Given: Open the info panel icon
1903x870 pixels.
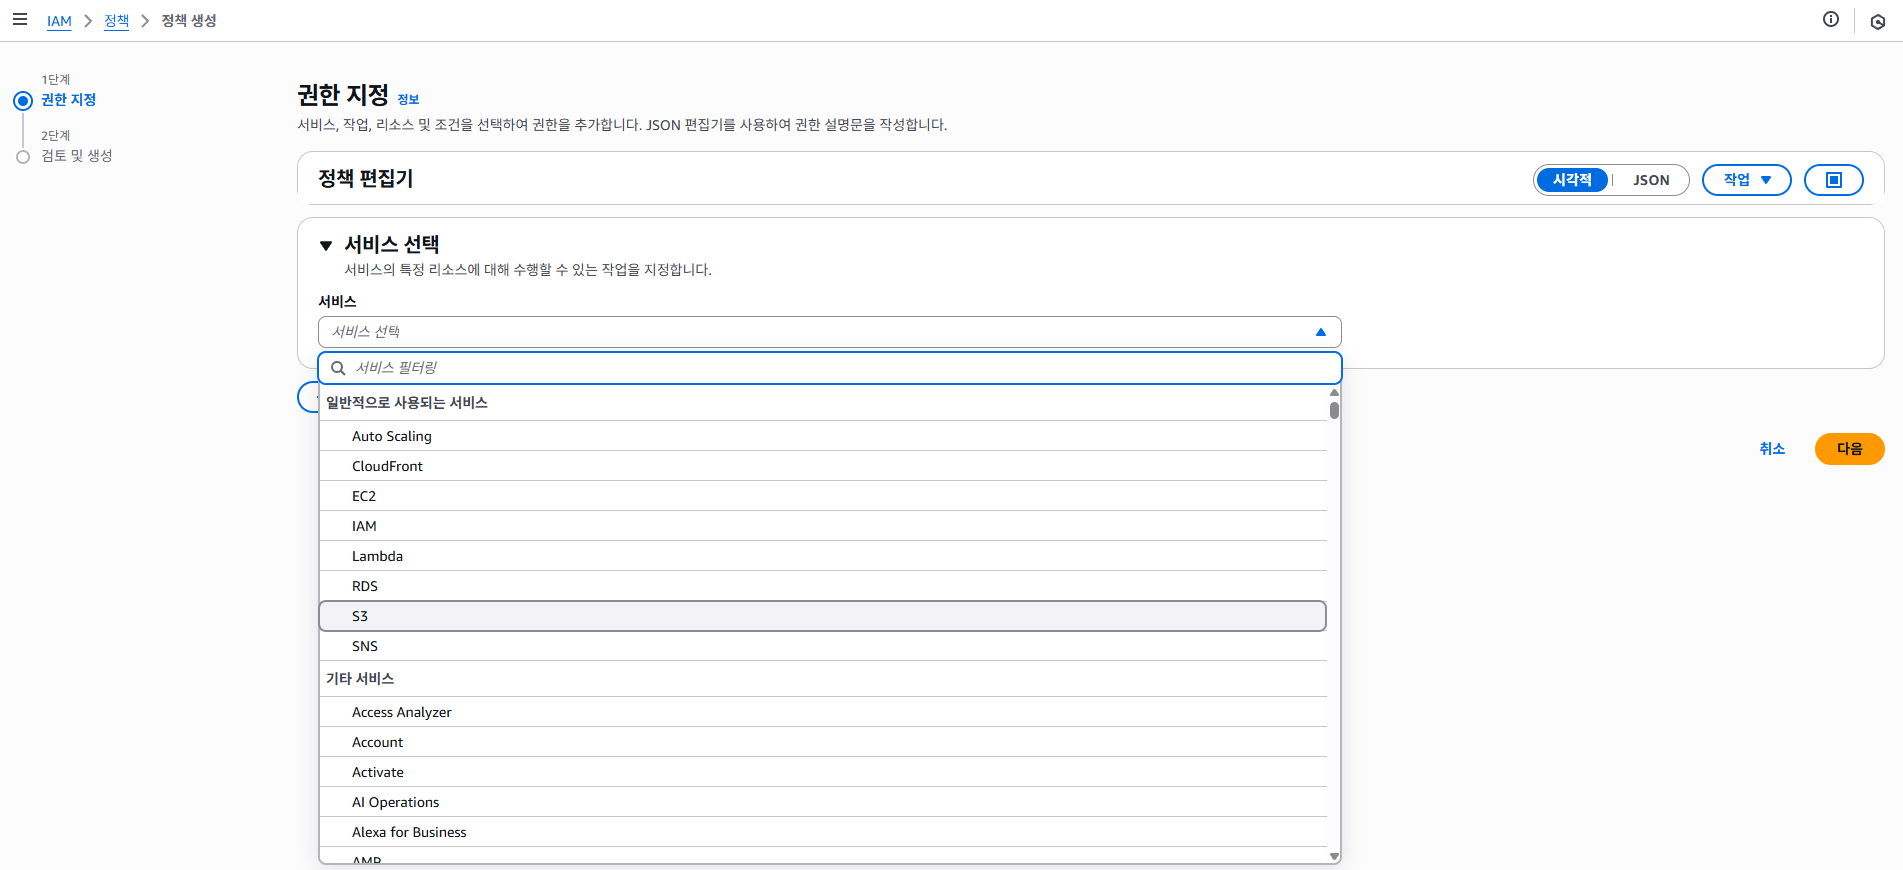Looking at the screenshot, I should coord(1831,19).
